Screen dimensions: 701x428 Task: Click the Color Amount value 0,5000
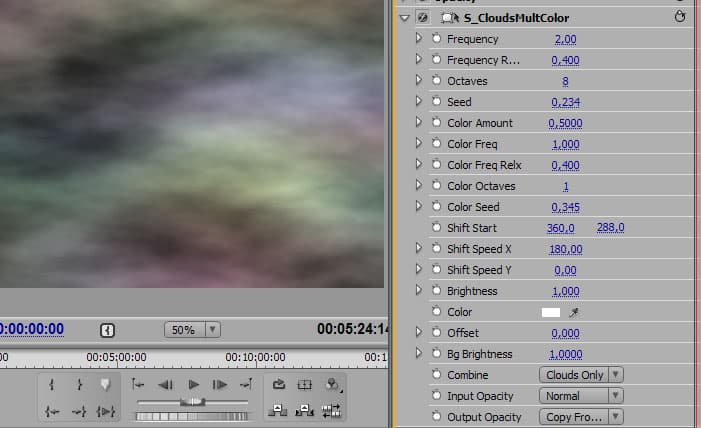(x=565, y=123)
